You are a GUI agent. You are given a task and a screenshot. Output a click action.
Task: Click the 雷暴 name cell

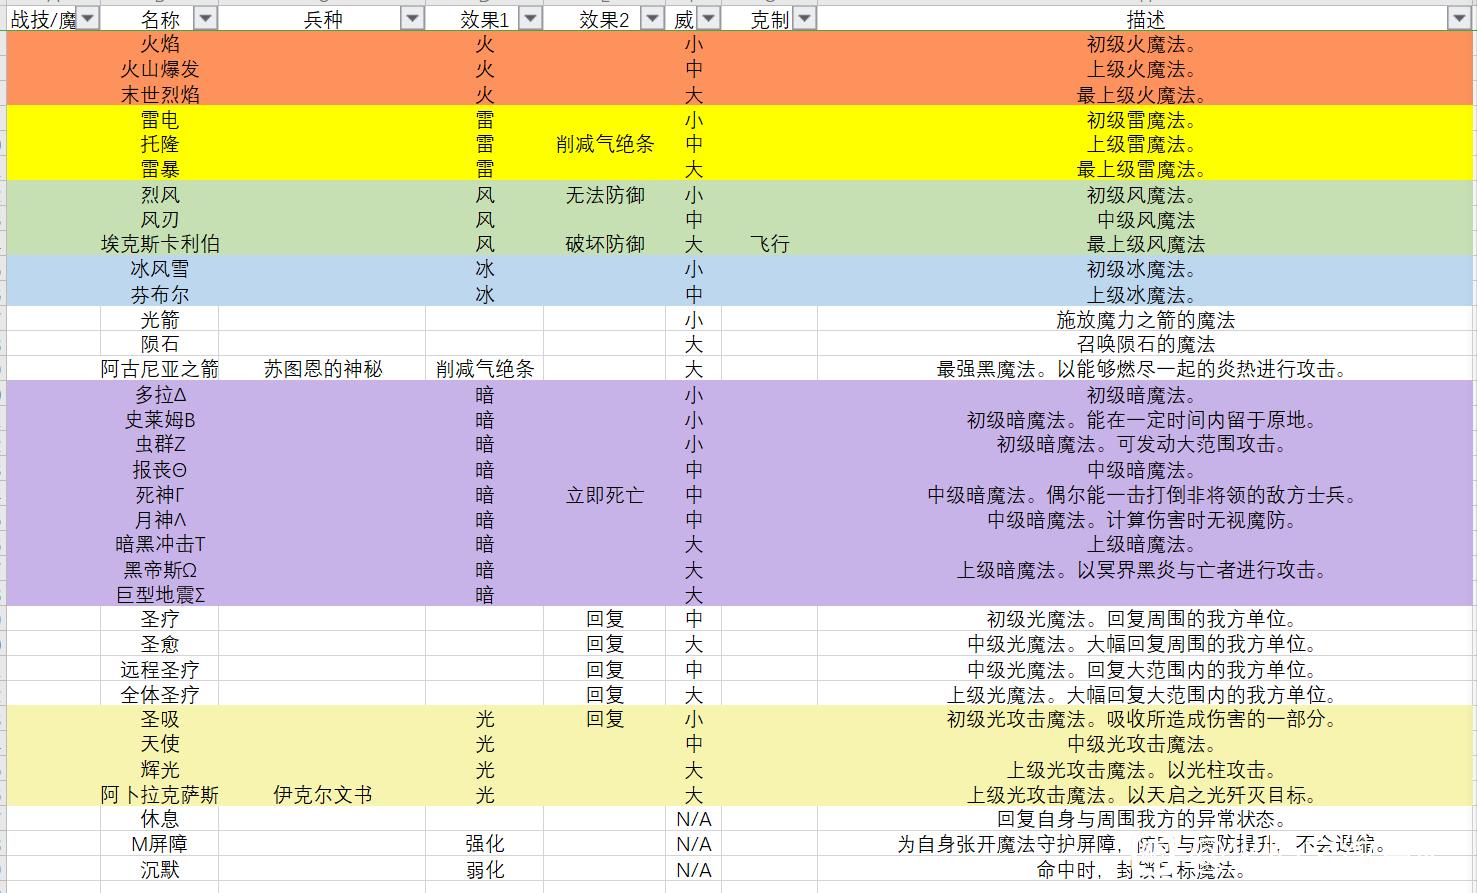(x=160, y=169)
